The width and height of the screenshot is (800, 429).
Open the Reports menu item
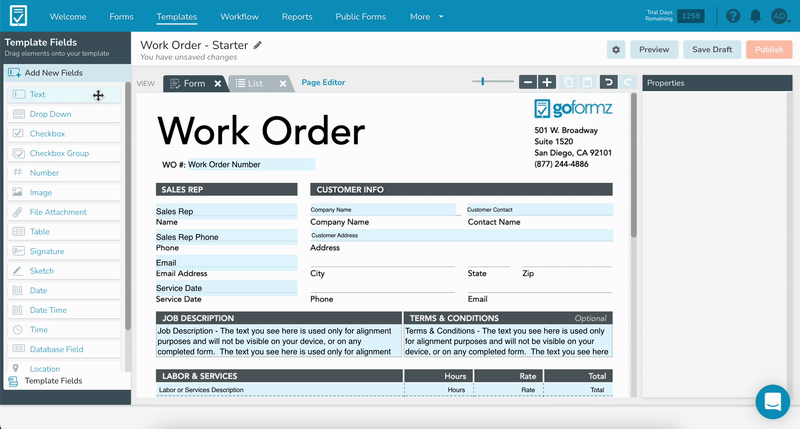tap(297, 17)
